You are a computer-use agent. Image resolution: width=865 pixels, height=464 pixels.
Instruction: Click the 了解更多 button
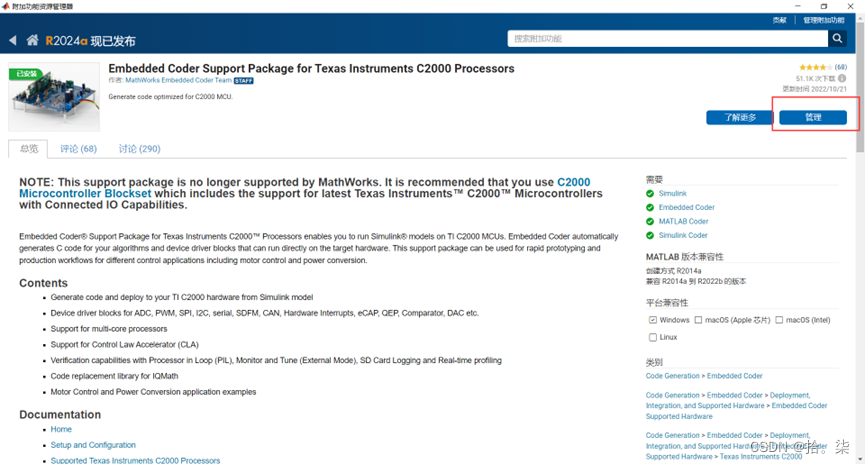pos(740,118)
